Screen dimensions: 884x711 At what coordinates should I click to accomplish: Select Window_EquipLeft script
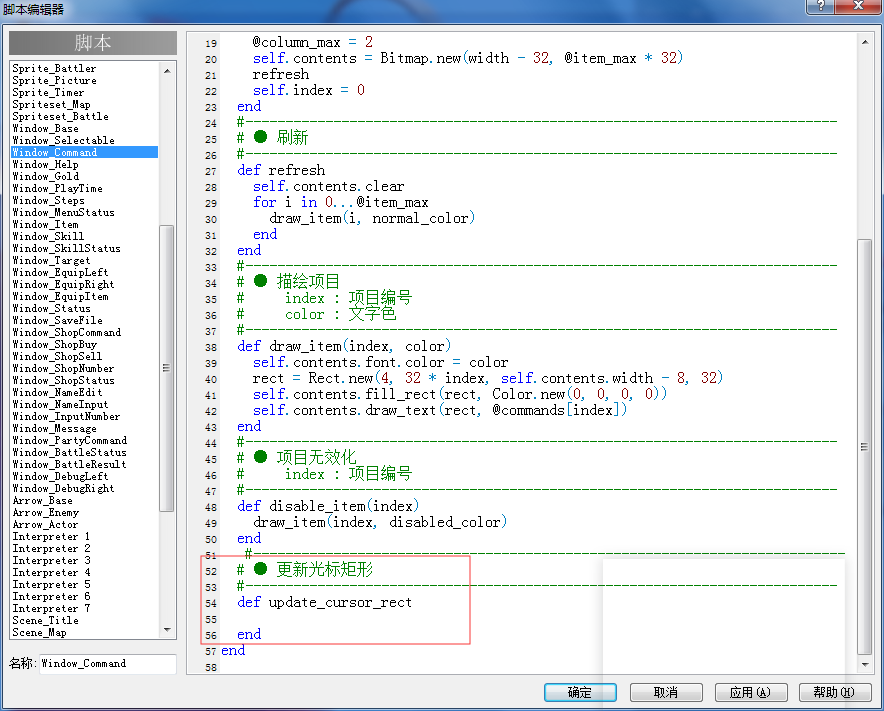point(60,272)
